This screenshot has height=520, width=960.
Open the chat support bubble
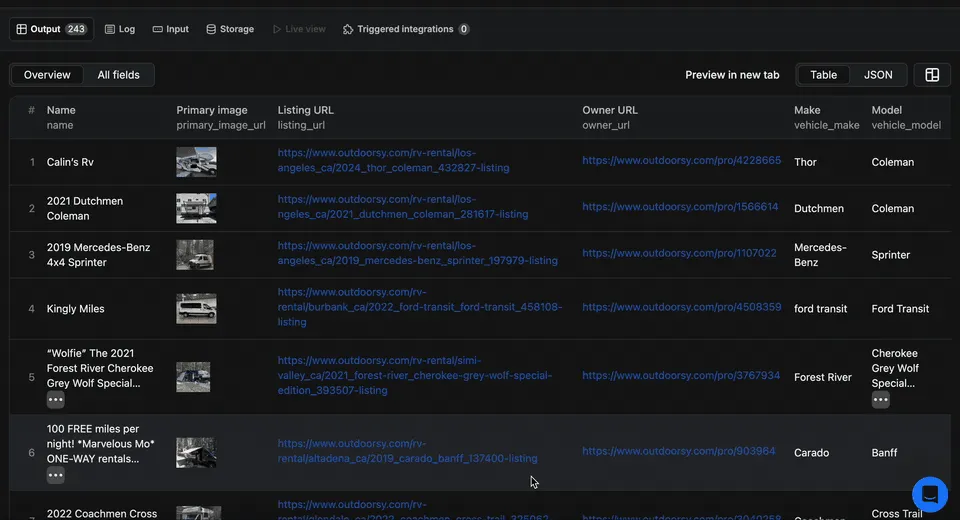point(929,494)
